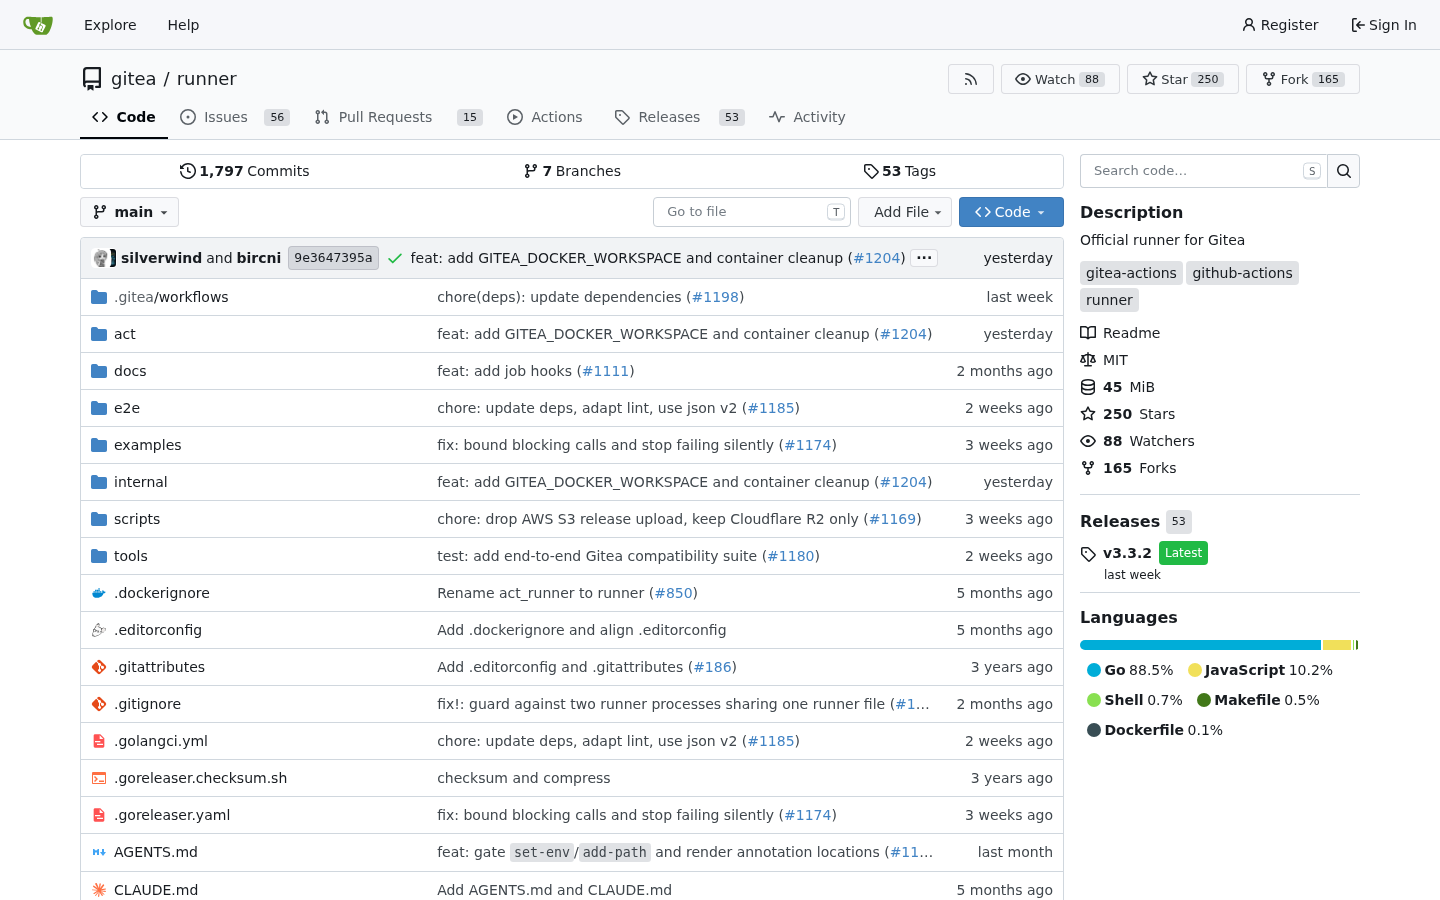Expand the commit message ellipsis button

pos(924,258)
